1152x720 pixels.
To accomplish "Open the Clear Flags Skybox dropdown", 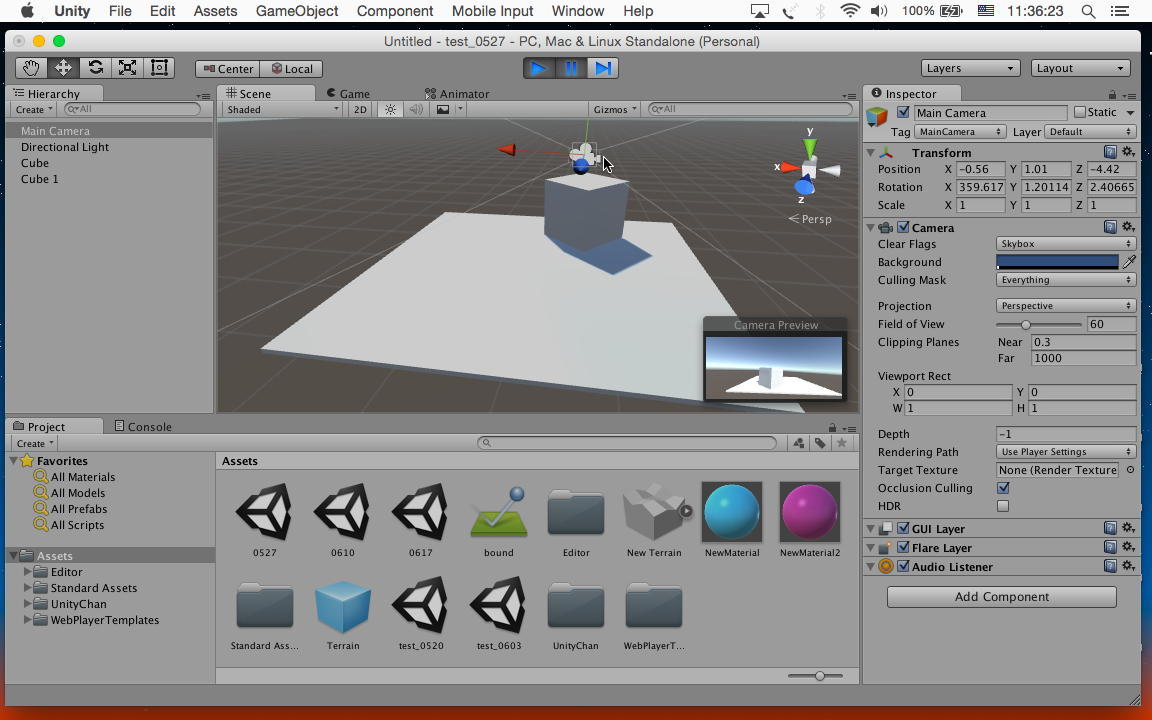I will [1065, 244].
